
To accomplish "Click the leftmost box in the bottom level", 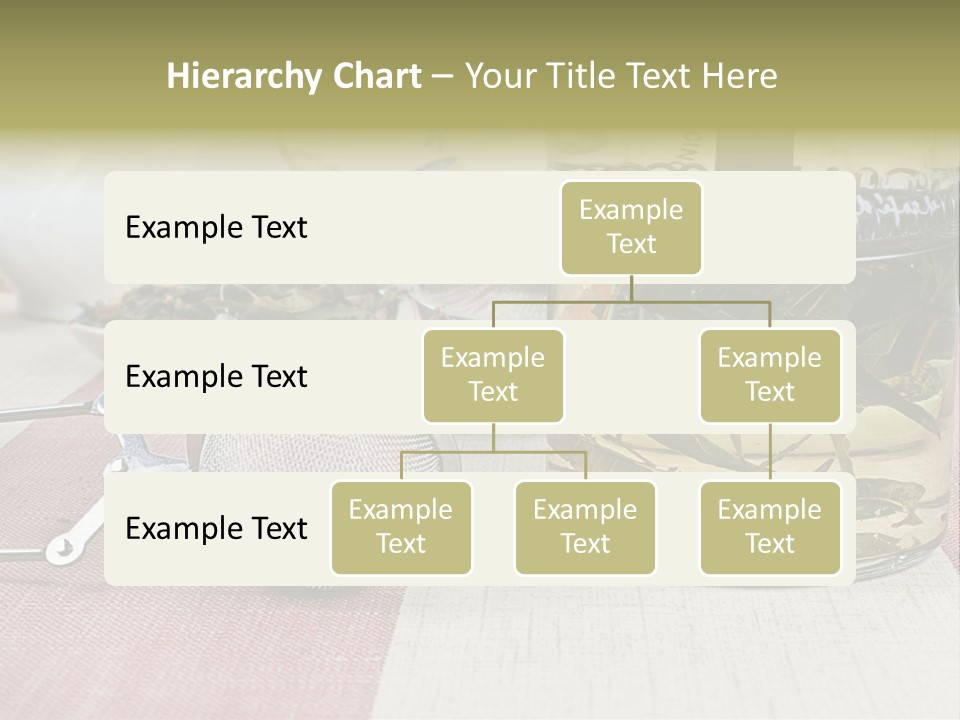I will [x=401, y=528].
